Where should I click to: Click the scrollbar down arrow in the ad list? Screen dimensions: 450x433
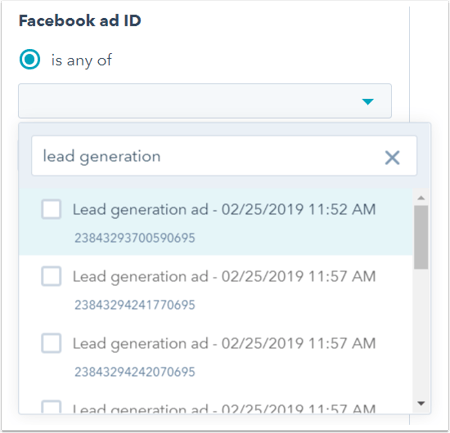click(421, 404)
